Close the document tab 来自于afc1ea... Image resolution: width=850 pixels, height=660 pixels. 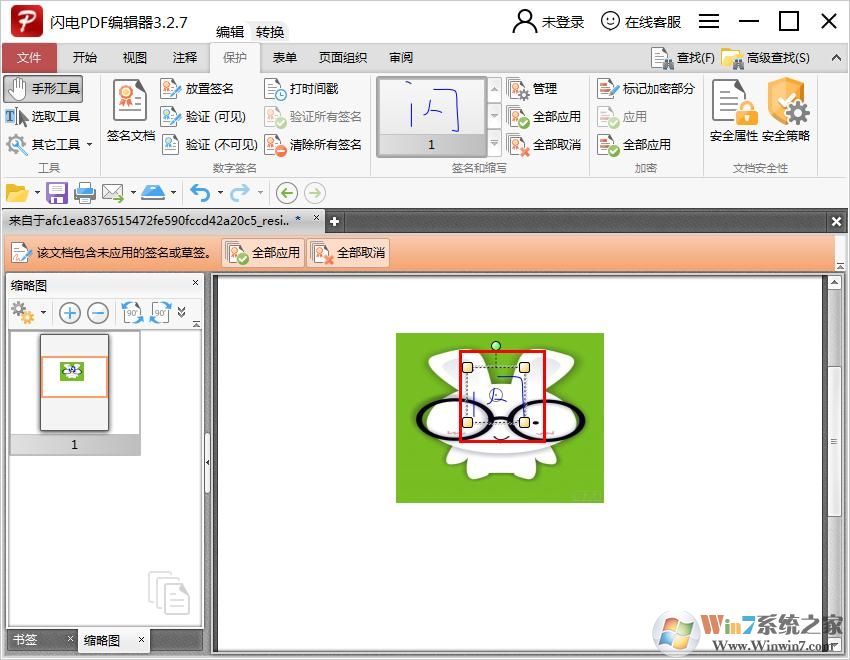point(316,218)
